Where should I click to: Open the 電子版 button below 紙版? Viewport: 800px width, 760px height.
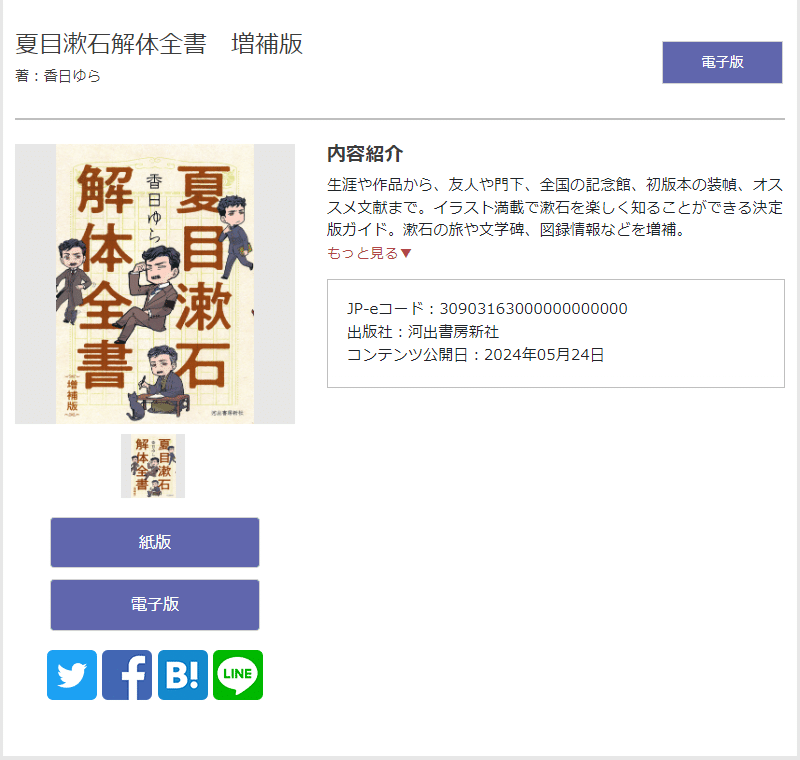pyautogui.click(x=155, y=604)
